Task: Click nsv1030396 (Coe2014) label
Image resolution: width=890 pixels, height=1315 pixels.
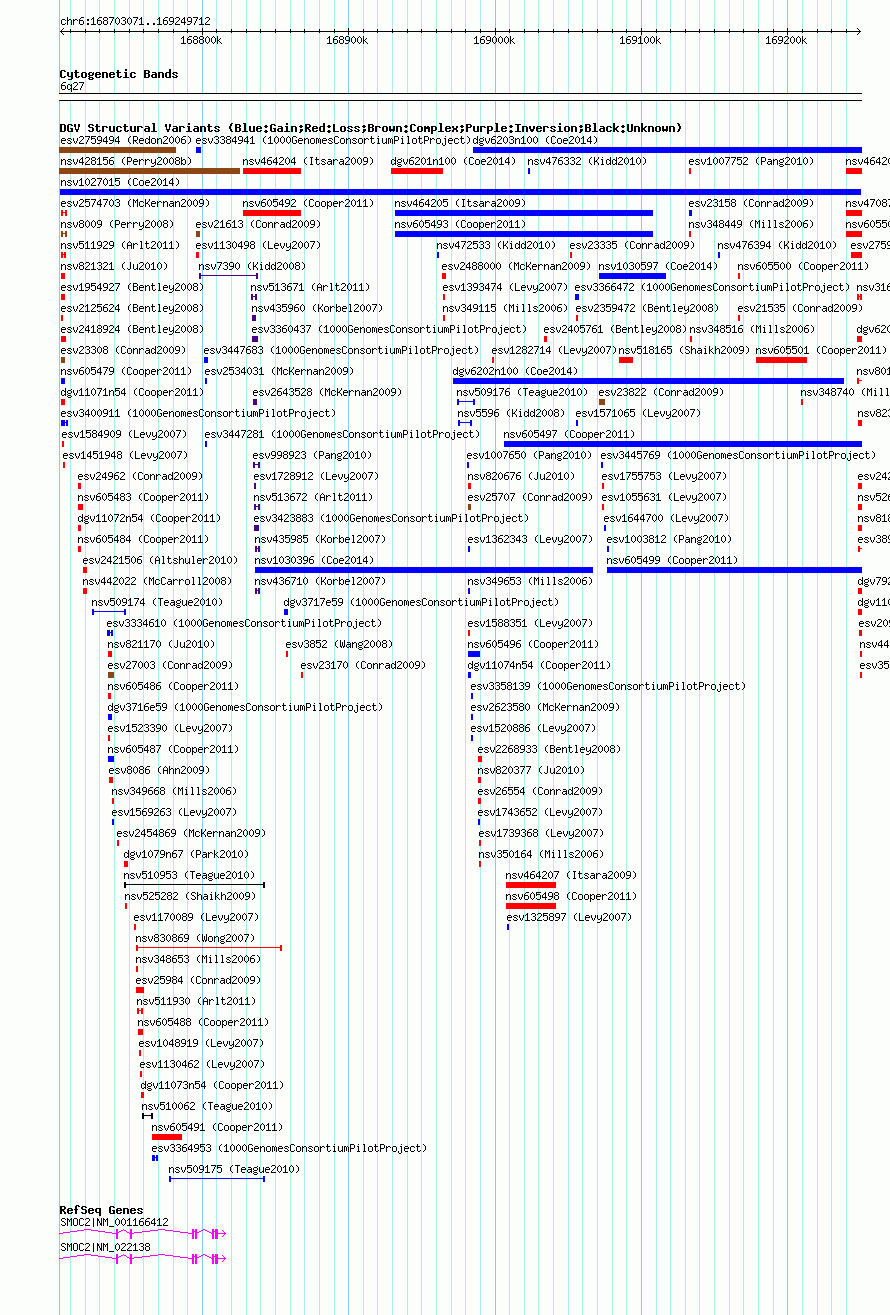Action: click(x=314, y=560)
